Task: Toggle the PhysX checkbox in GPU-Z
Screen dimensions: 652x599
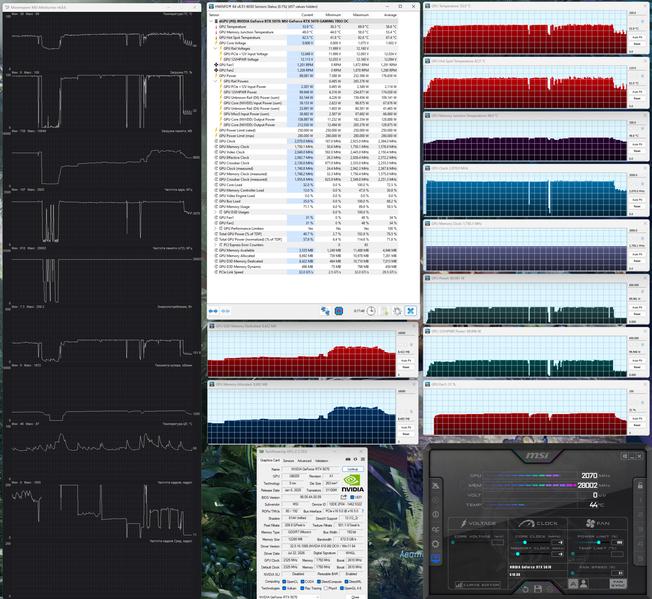Action: (326, 588)
